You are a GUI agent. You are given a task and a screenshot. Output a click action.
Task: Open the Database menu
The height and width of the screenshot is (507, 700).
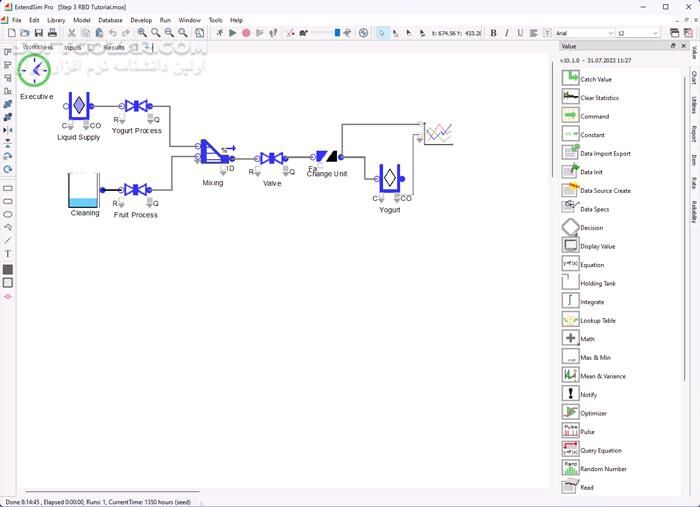pos(110,20)
